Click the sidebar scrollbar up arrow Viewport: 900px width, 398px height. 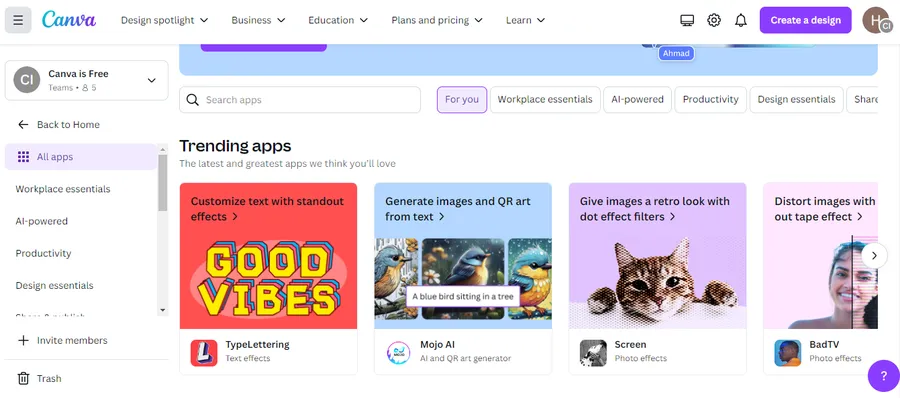[162, 149]
